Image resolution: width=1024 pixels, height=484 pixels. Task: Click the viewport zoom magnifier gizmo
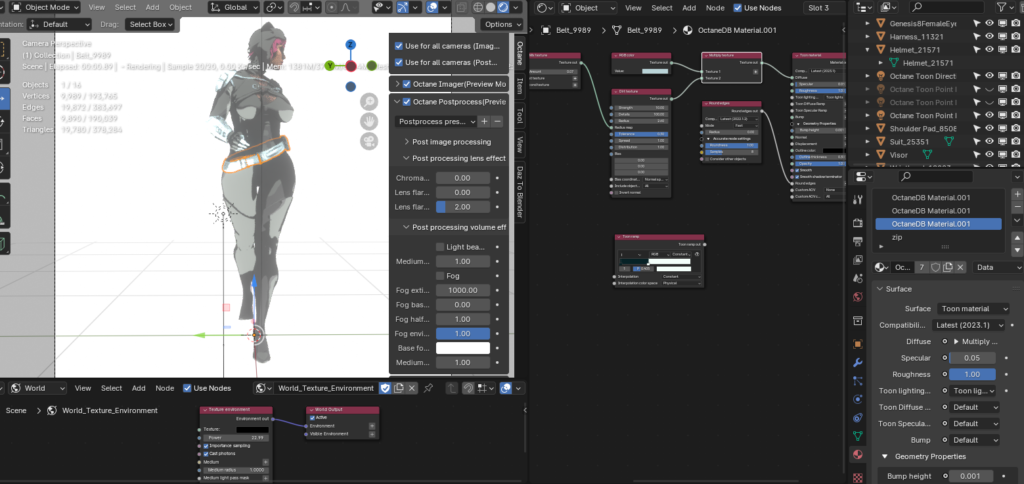[x=370, y=100]
